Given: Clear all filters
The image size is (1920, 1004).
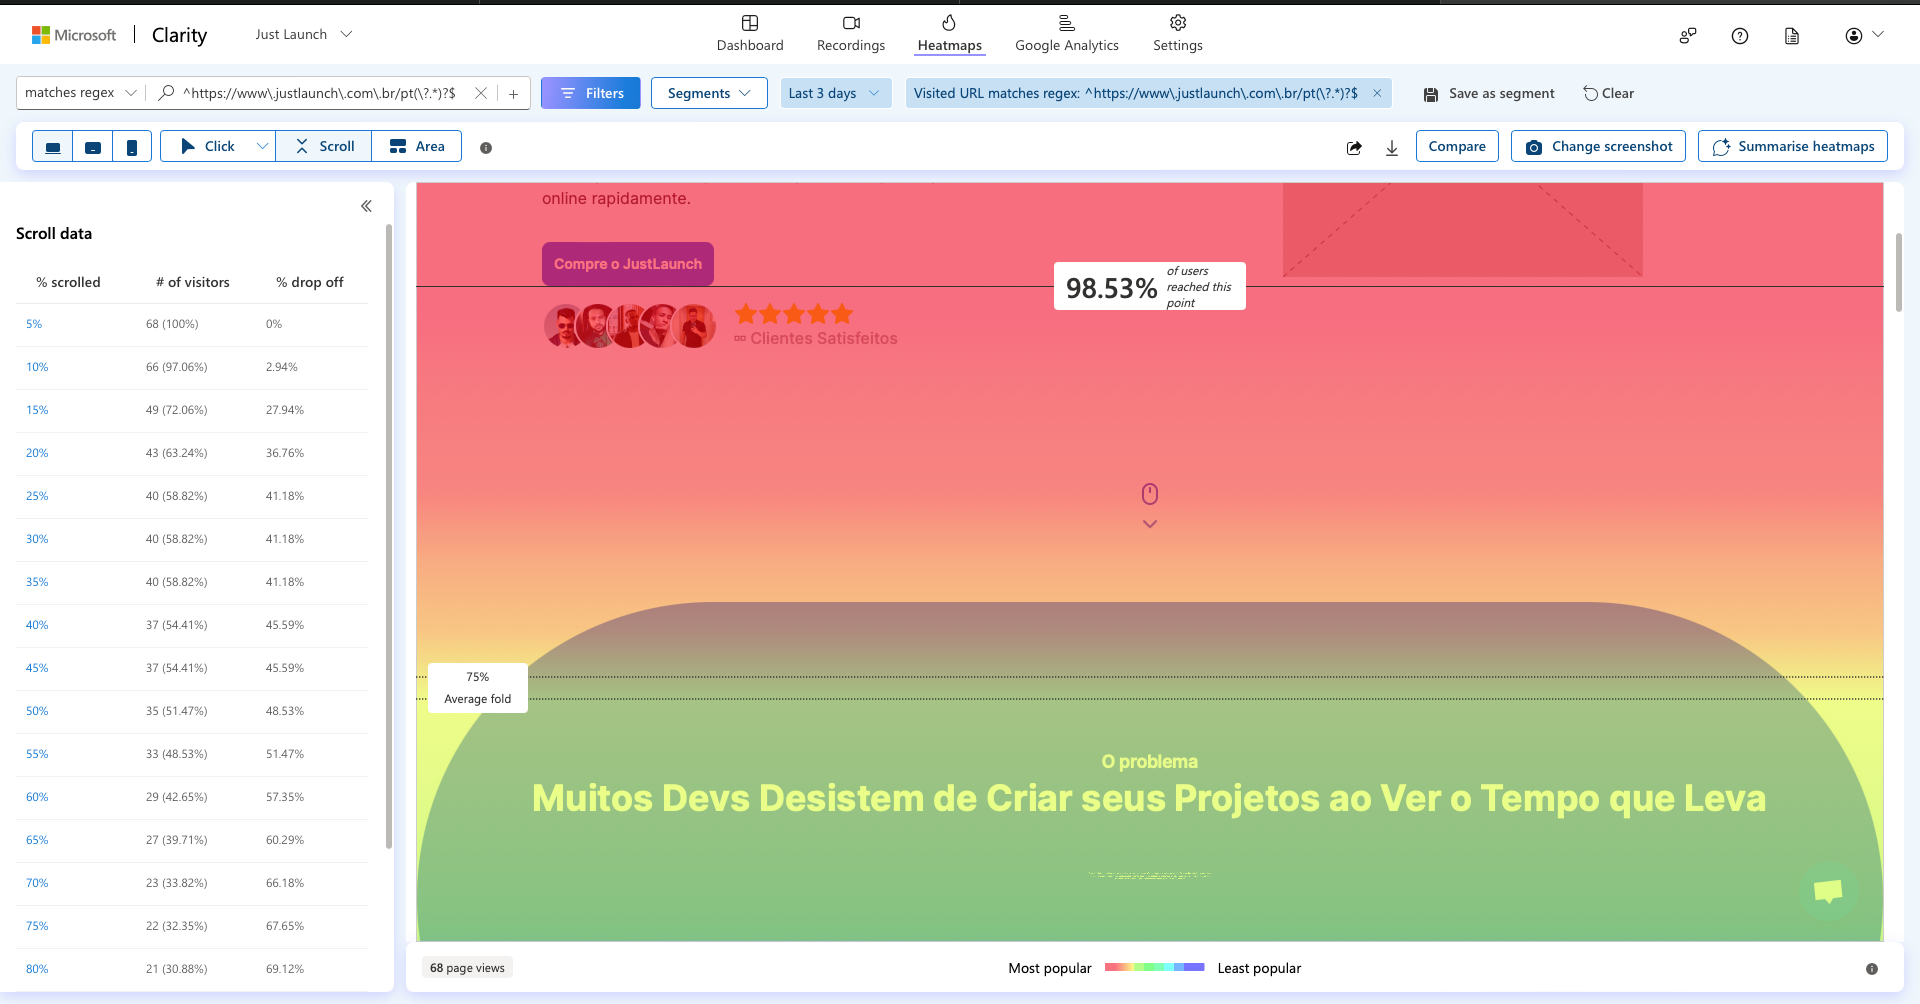Looking at the screenshot, I should point(1608,93).
